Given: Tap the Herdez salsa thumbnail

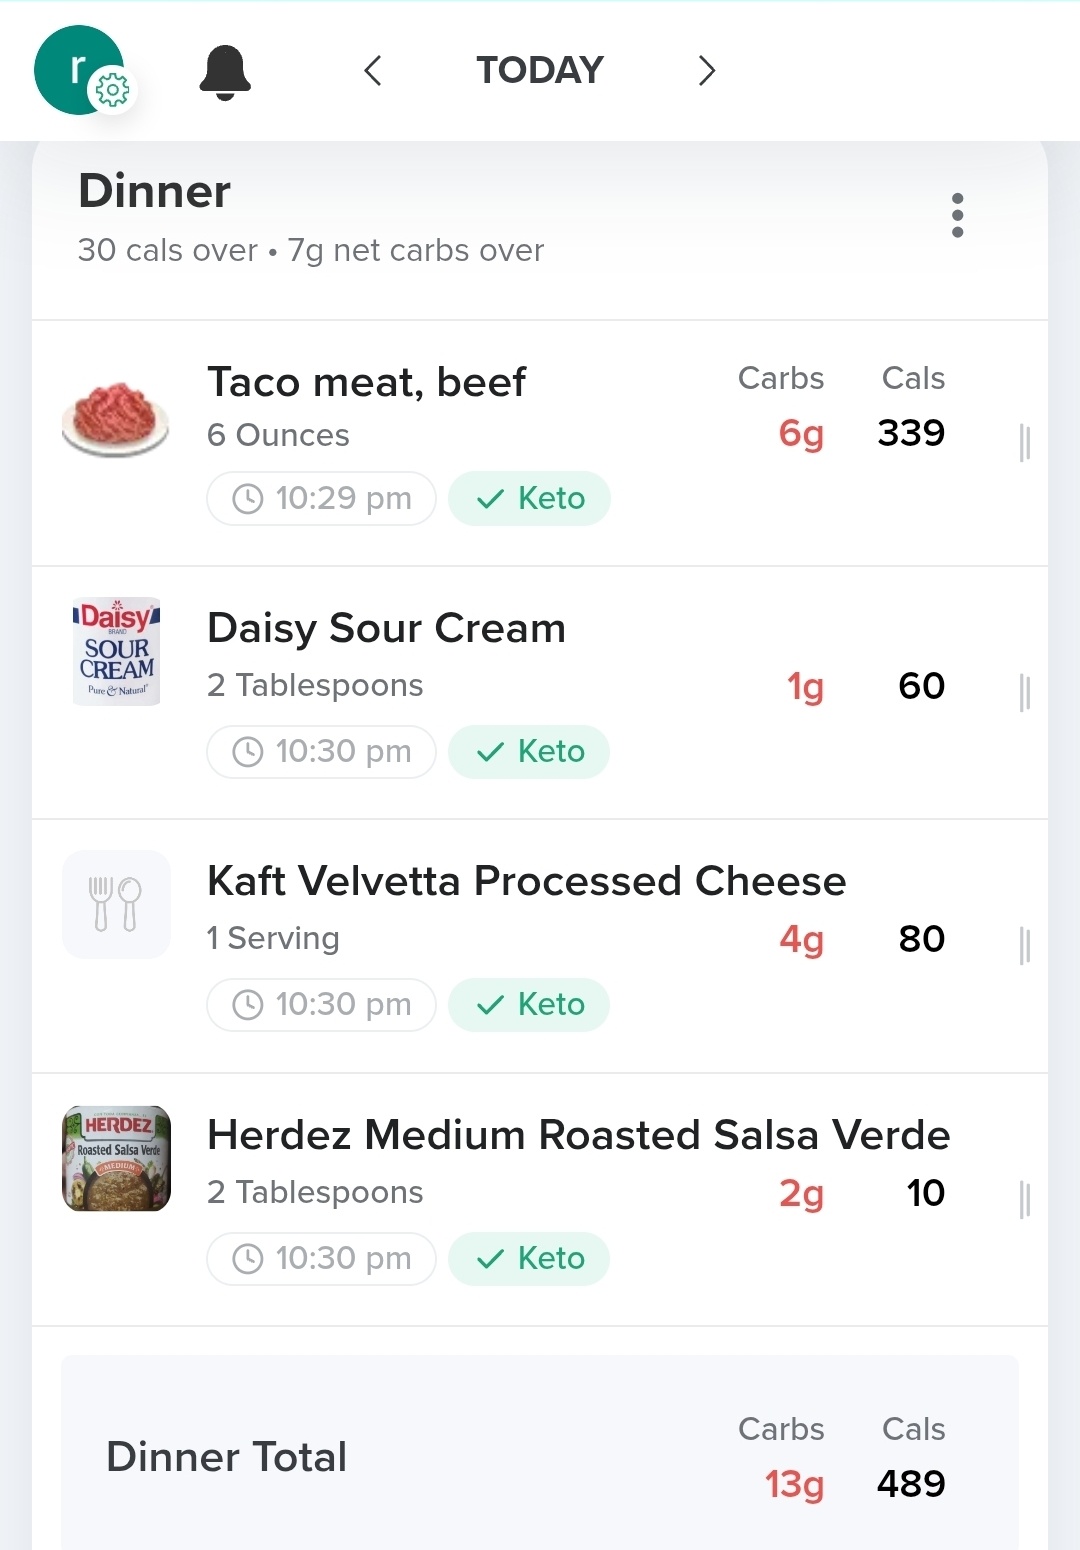Looking at the screenshot, I should 116,1158.
